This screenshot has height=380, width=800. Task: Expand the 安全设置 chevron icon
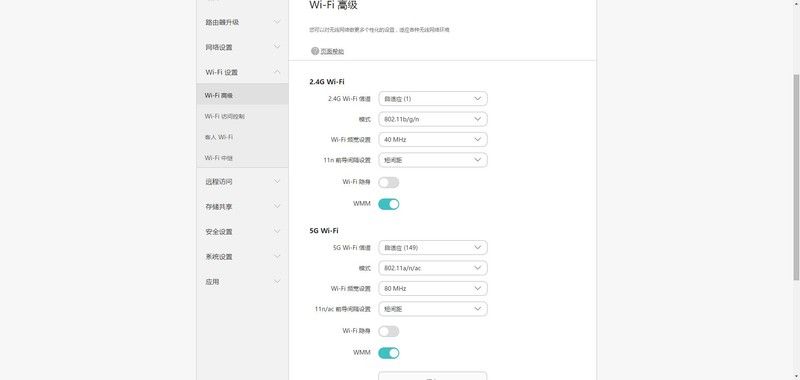click(277, 231)
